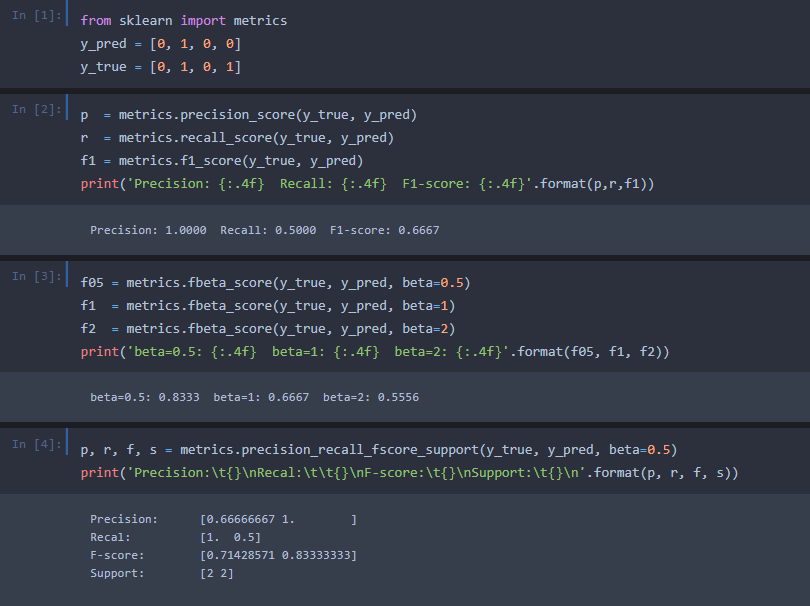
Task: Click the In [4]: cell prompt
Action: point(36,444)
